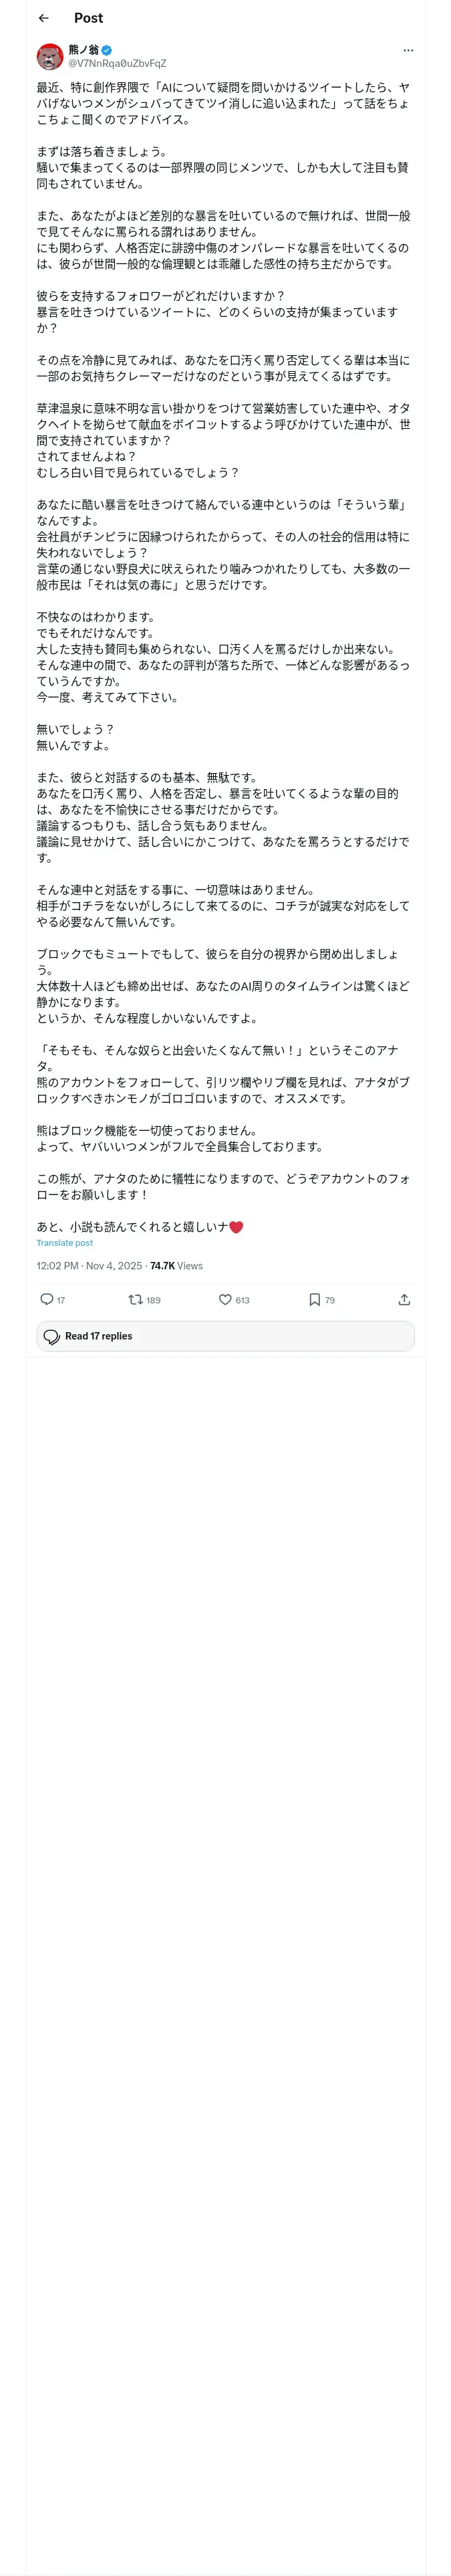The width and height of the screenshot is (451, 2576).
Task: Open the 熊ノ翁 profile avatar
Action: 50,56
